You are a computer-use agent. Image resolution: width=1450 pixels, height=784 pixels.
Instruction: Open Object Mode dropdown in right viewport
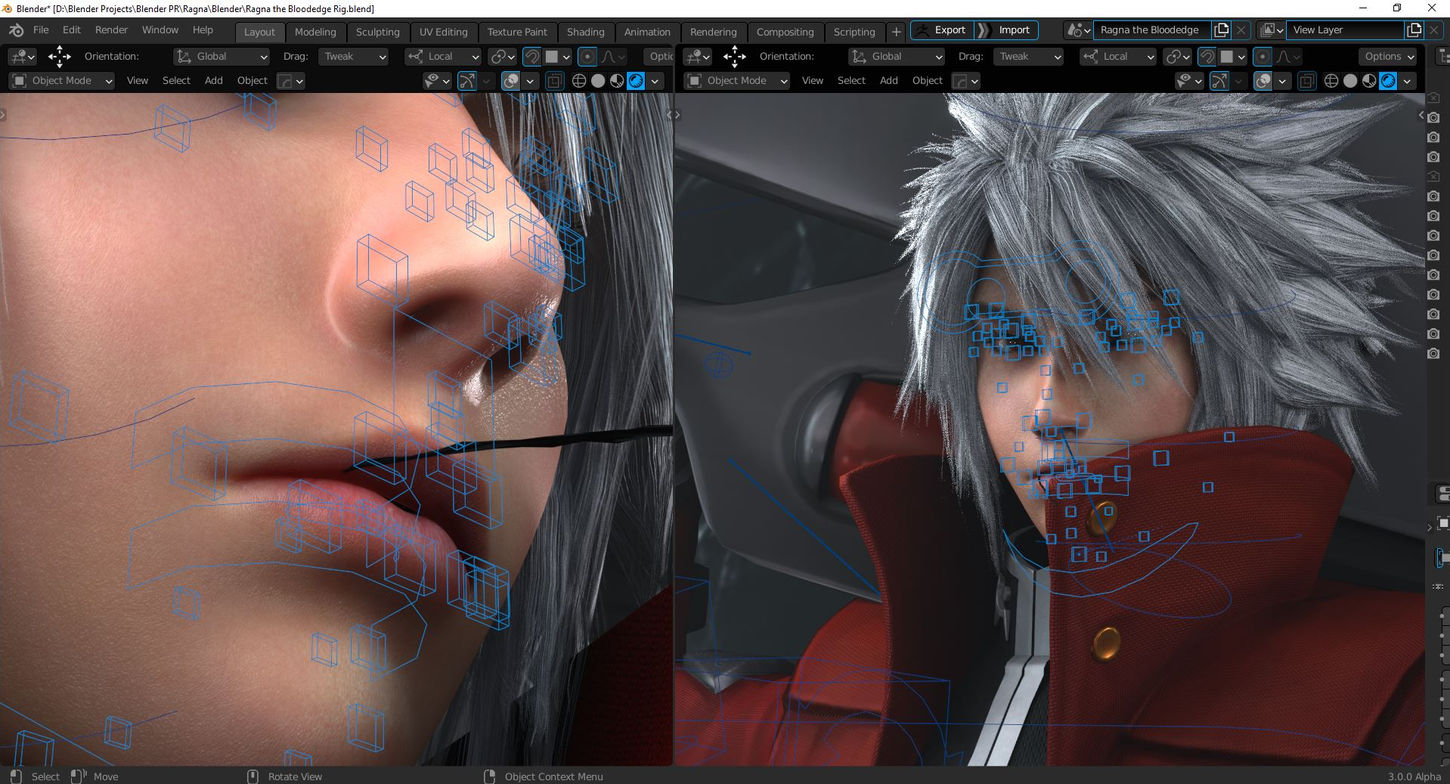(x=737, y=80)
